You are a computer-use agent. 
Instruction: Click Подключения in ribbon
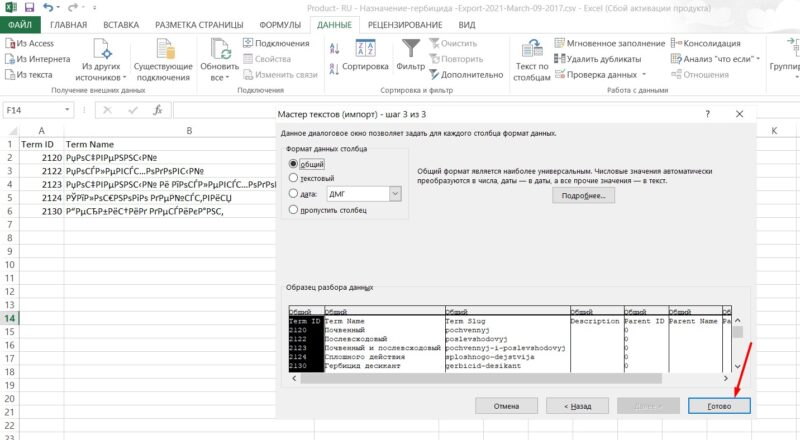pyautogui.click(x=276, y=43)
